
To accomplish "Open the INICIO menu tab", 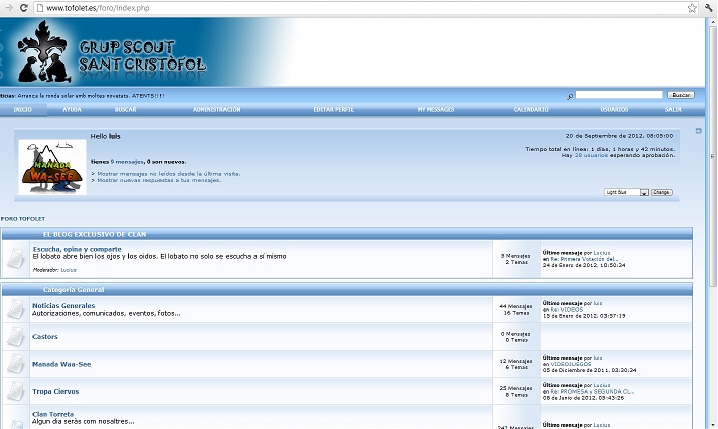I will (22, 110).
